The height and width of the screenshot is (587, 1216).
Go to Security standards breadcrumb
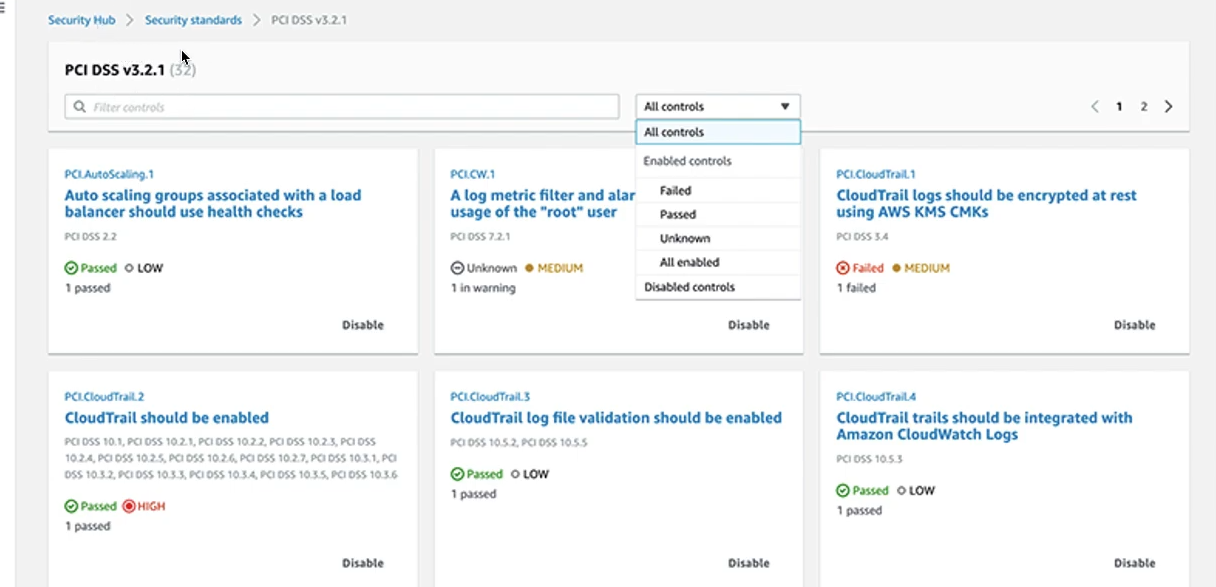pyautogui.click(x=193, y=20)
